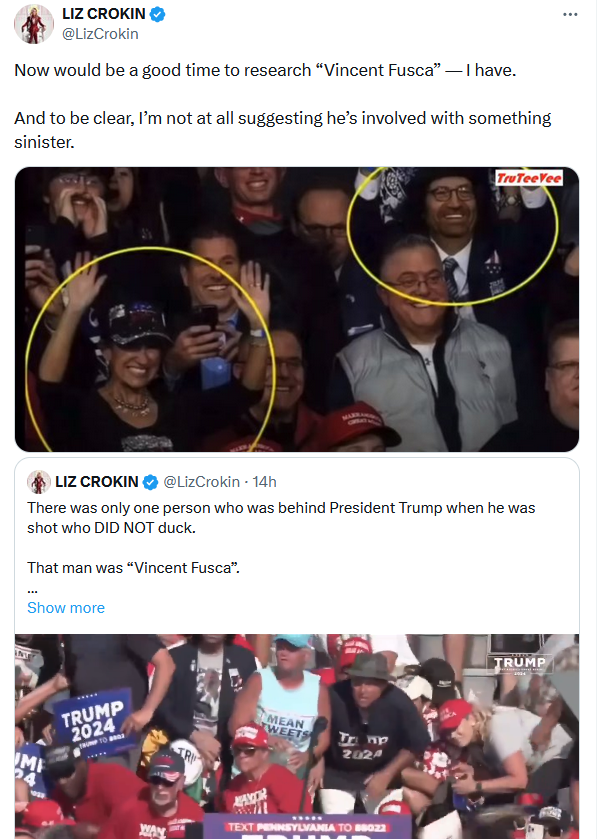Click "That man was Vincent Fusca" line

[133, 568]
